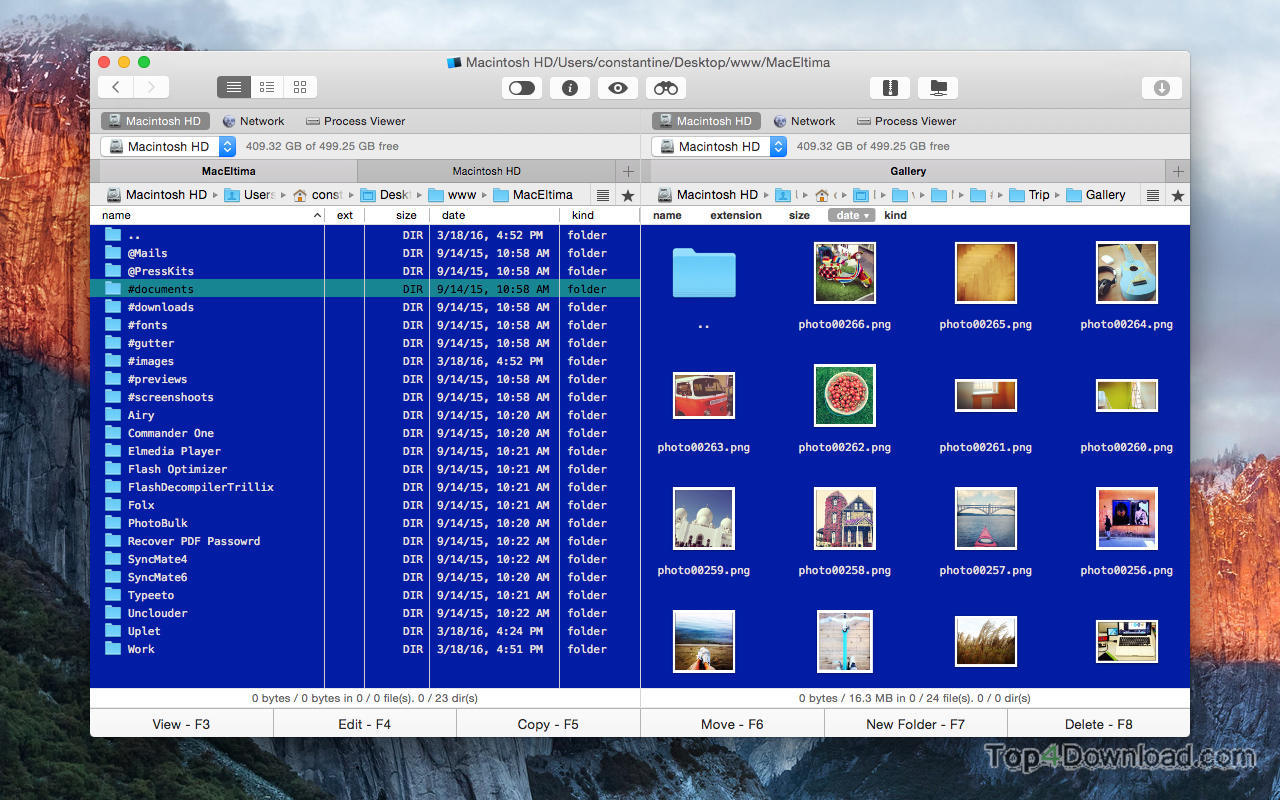
Task: Switch to thumbnail grid view
Action: point(299,87)
